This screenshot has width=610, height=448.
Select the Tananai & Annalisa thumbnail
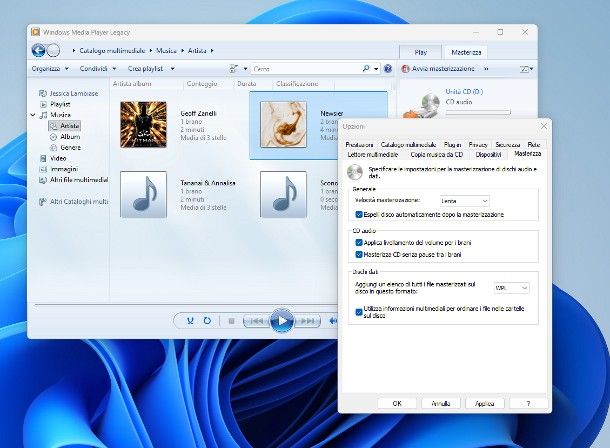pyautogui.click(x=143, y=194)
